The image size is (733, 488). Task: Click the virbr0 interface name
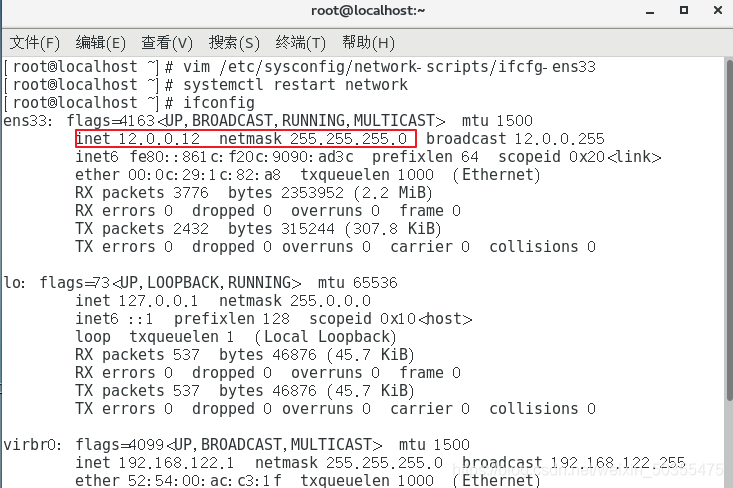point(32,445)
